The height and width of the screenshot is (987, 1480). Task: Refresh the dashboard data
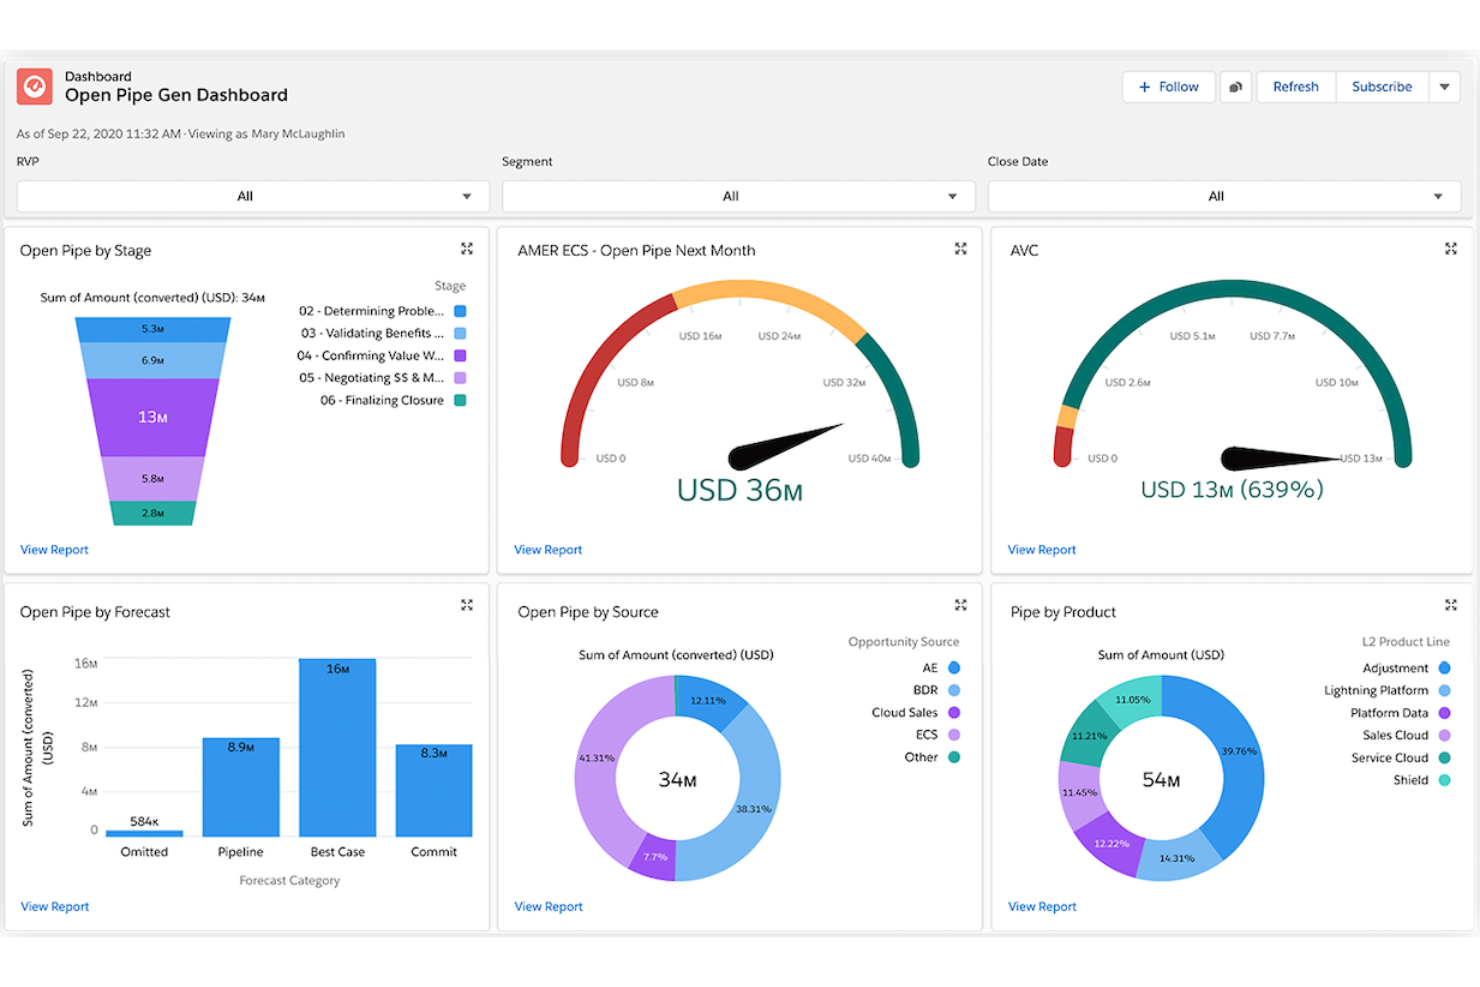point(1295,87)
